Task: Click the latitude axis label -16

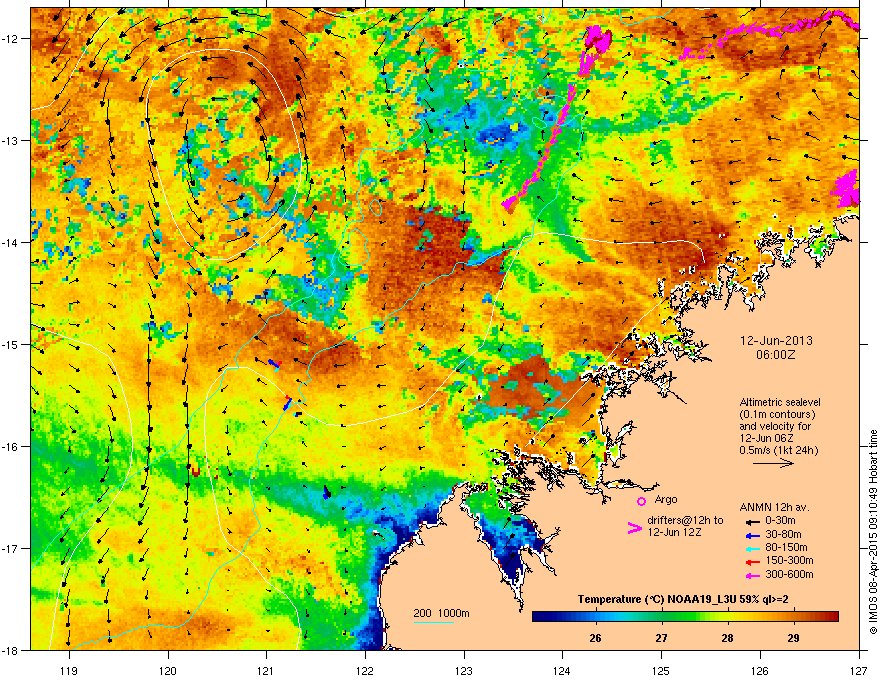Action: tap(10, 447)
